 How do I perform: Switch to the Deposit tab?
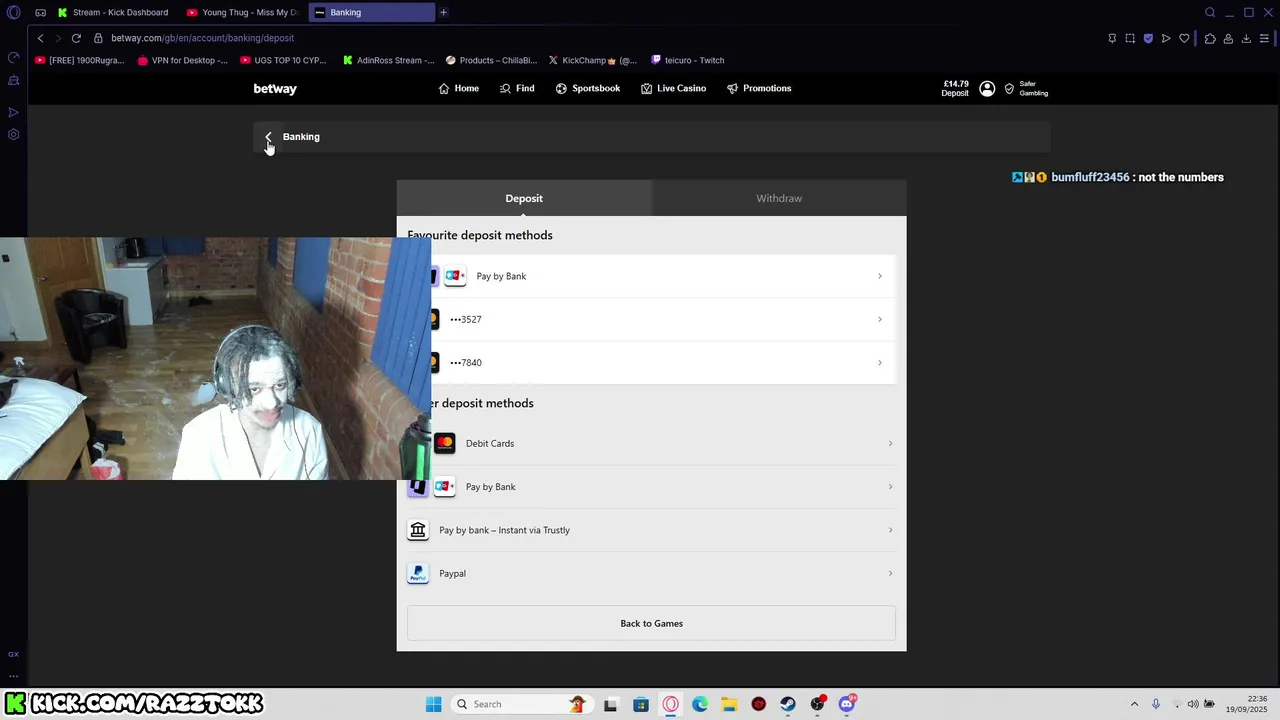coord(524,198)
